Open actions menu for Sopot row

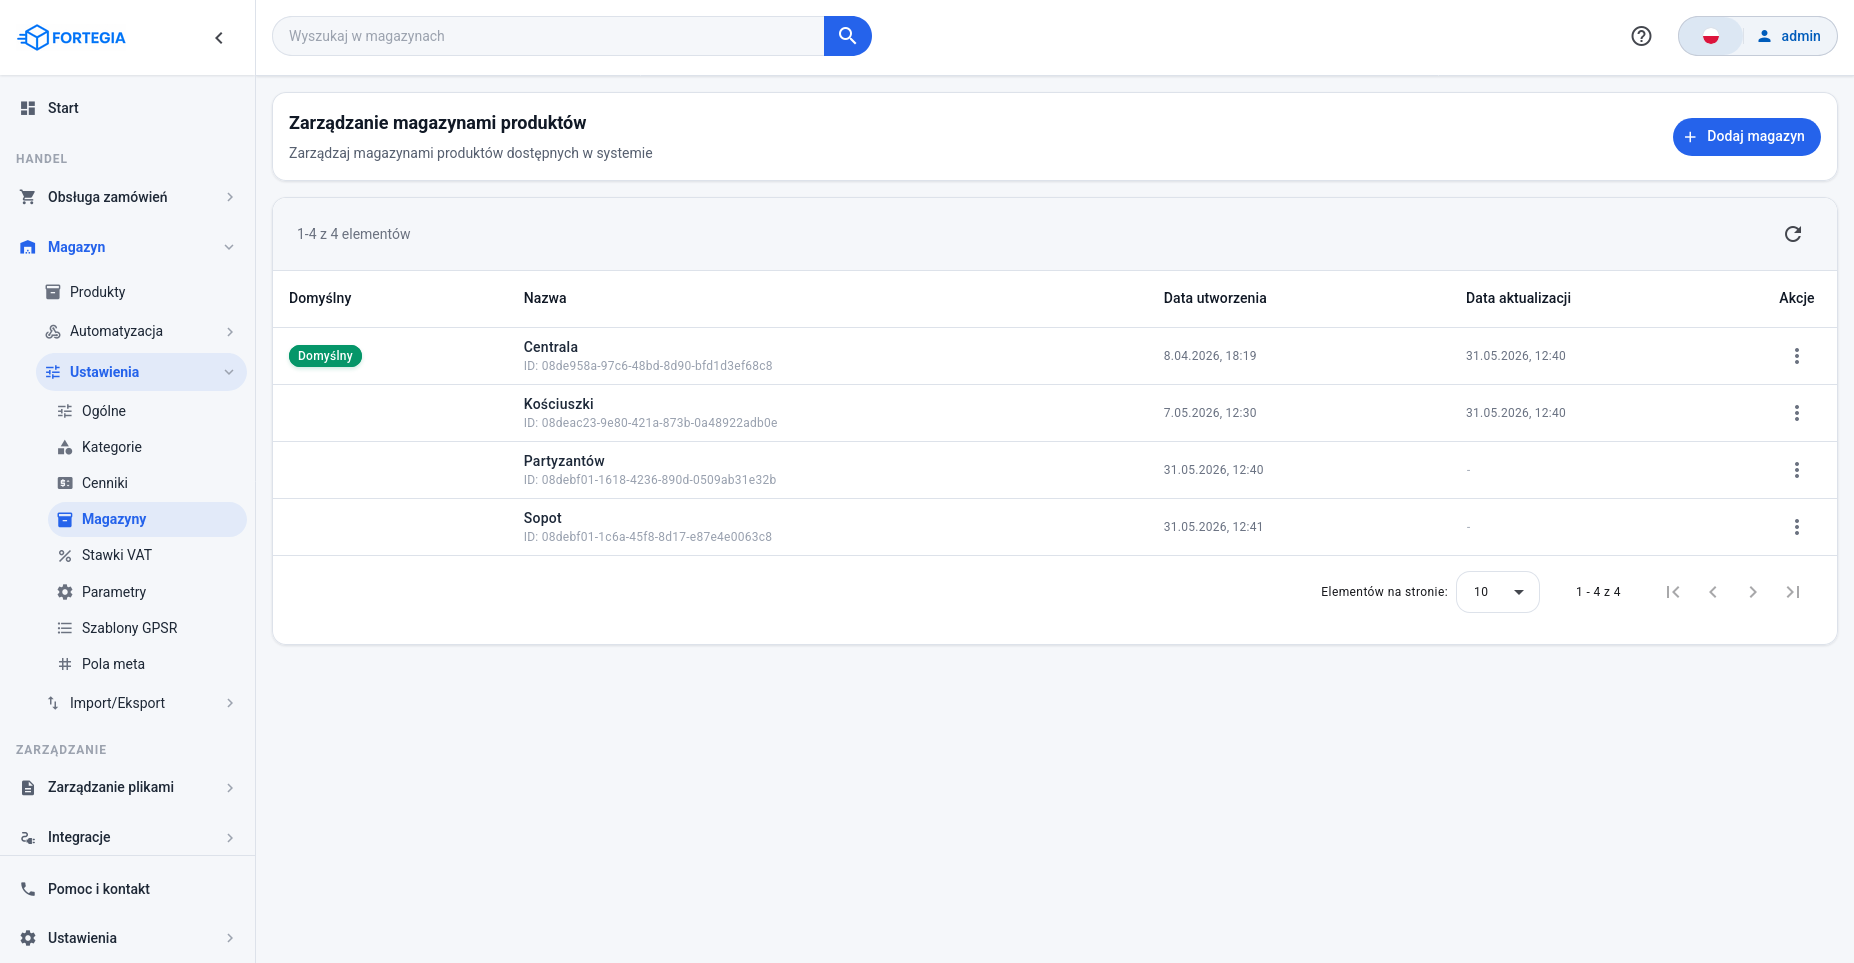1797,527
